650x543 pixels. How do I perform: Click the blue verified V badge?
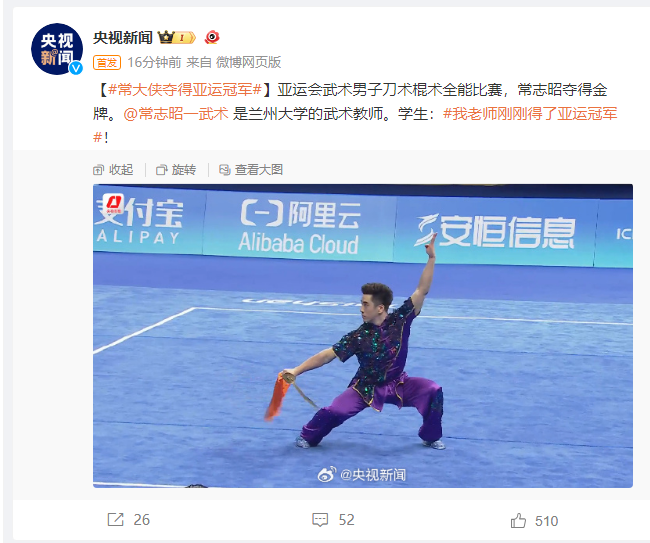pos(76,68)
